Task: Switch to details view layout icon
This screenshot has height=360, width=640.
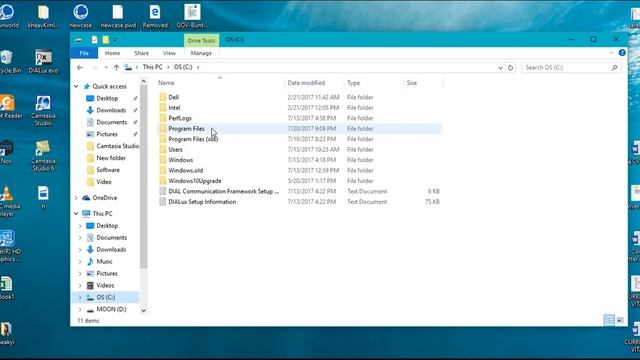Action: [x=609, y=320]
